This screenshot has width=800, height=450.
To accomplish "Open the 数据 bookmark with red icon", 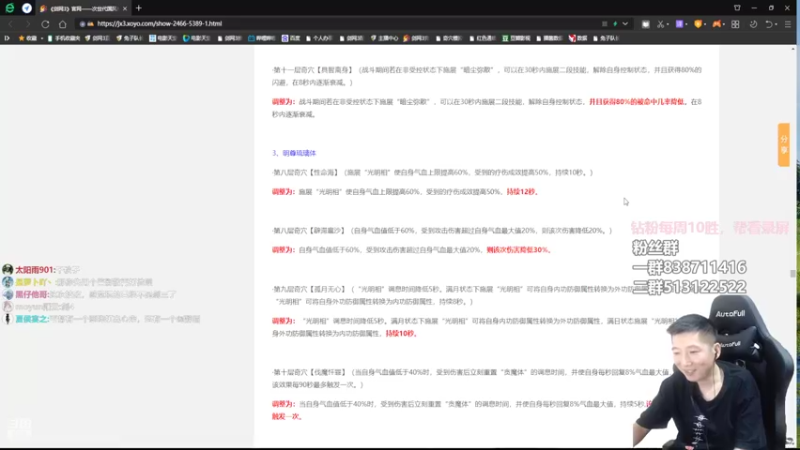I will tap(578, 38).
